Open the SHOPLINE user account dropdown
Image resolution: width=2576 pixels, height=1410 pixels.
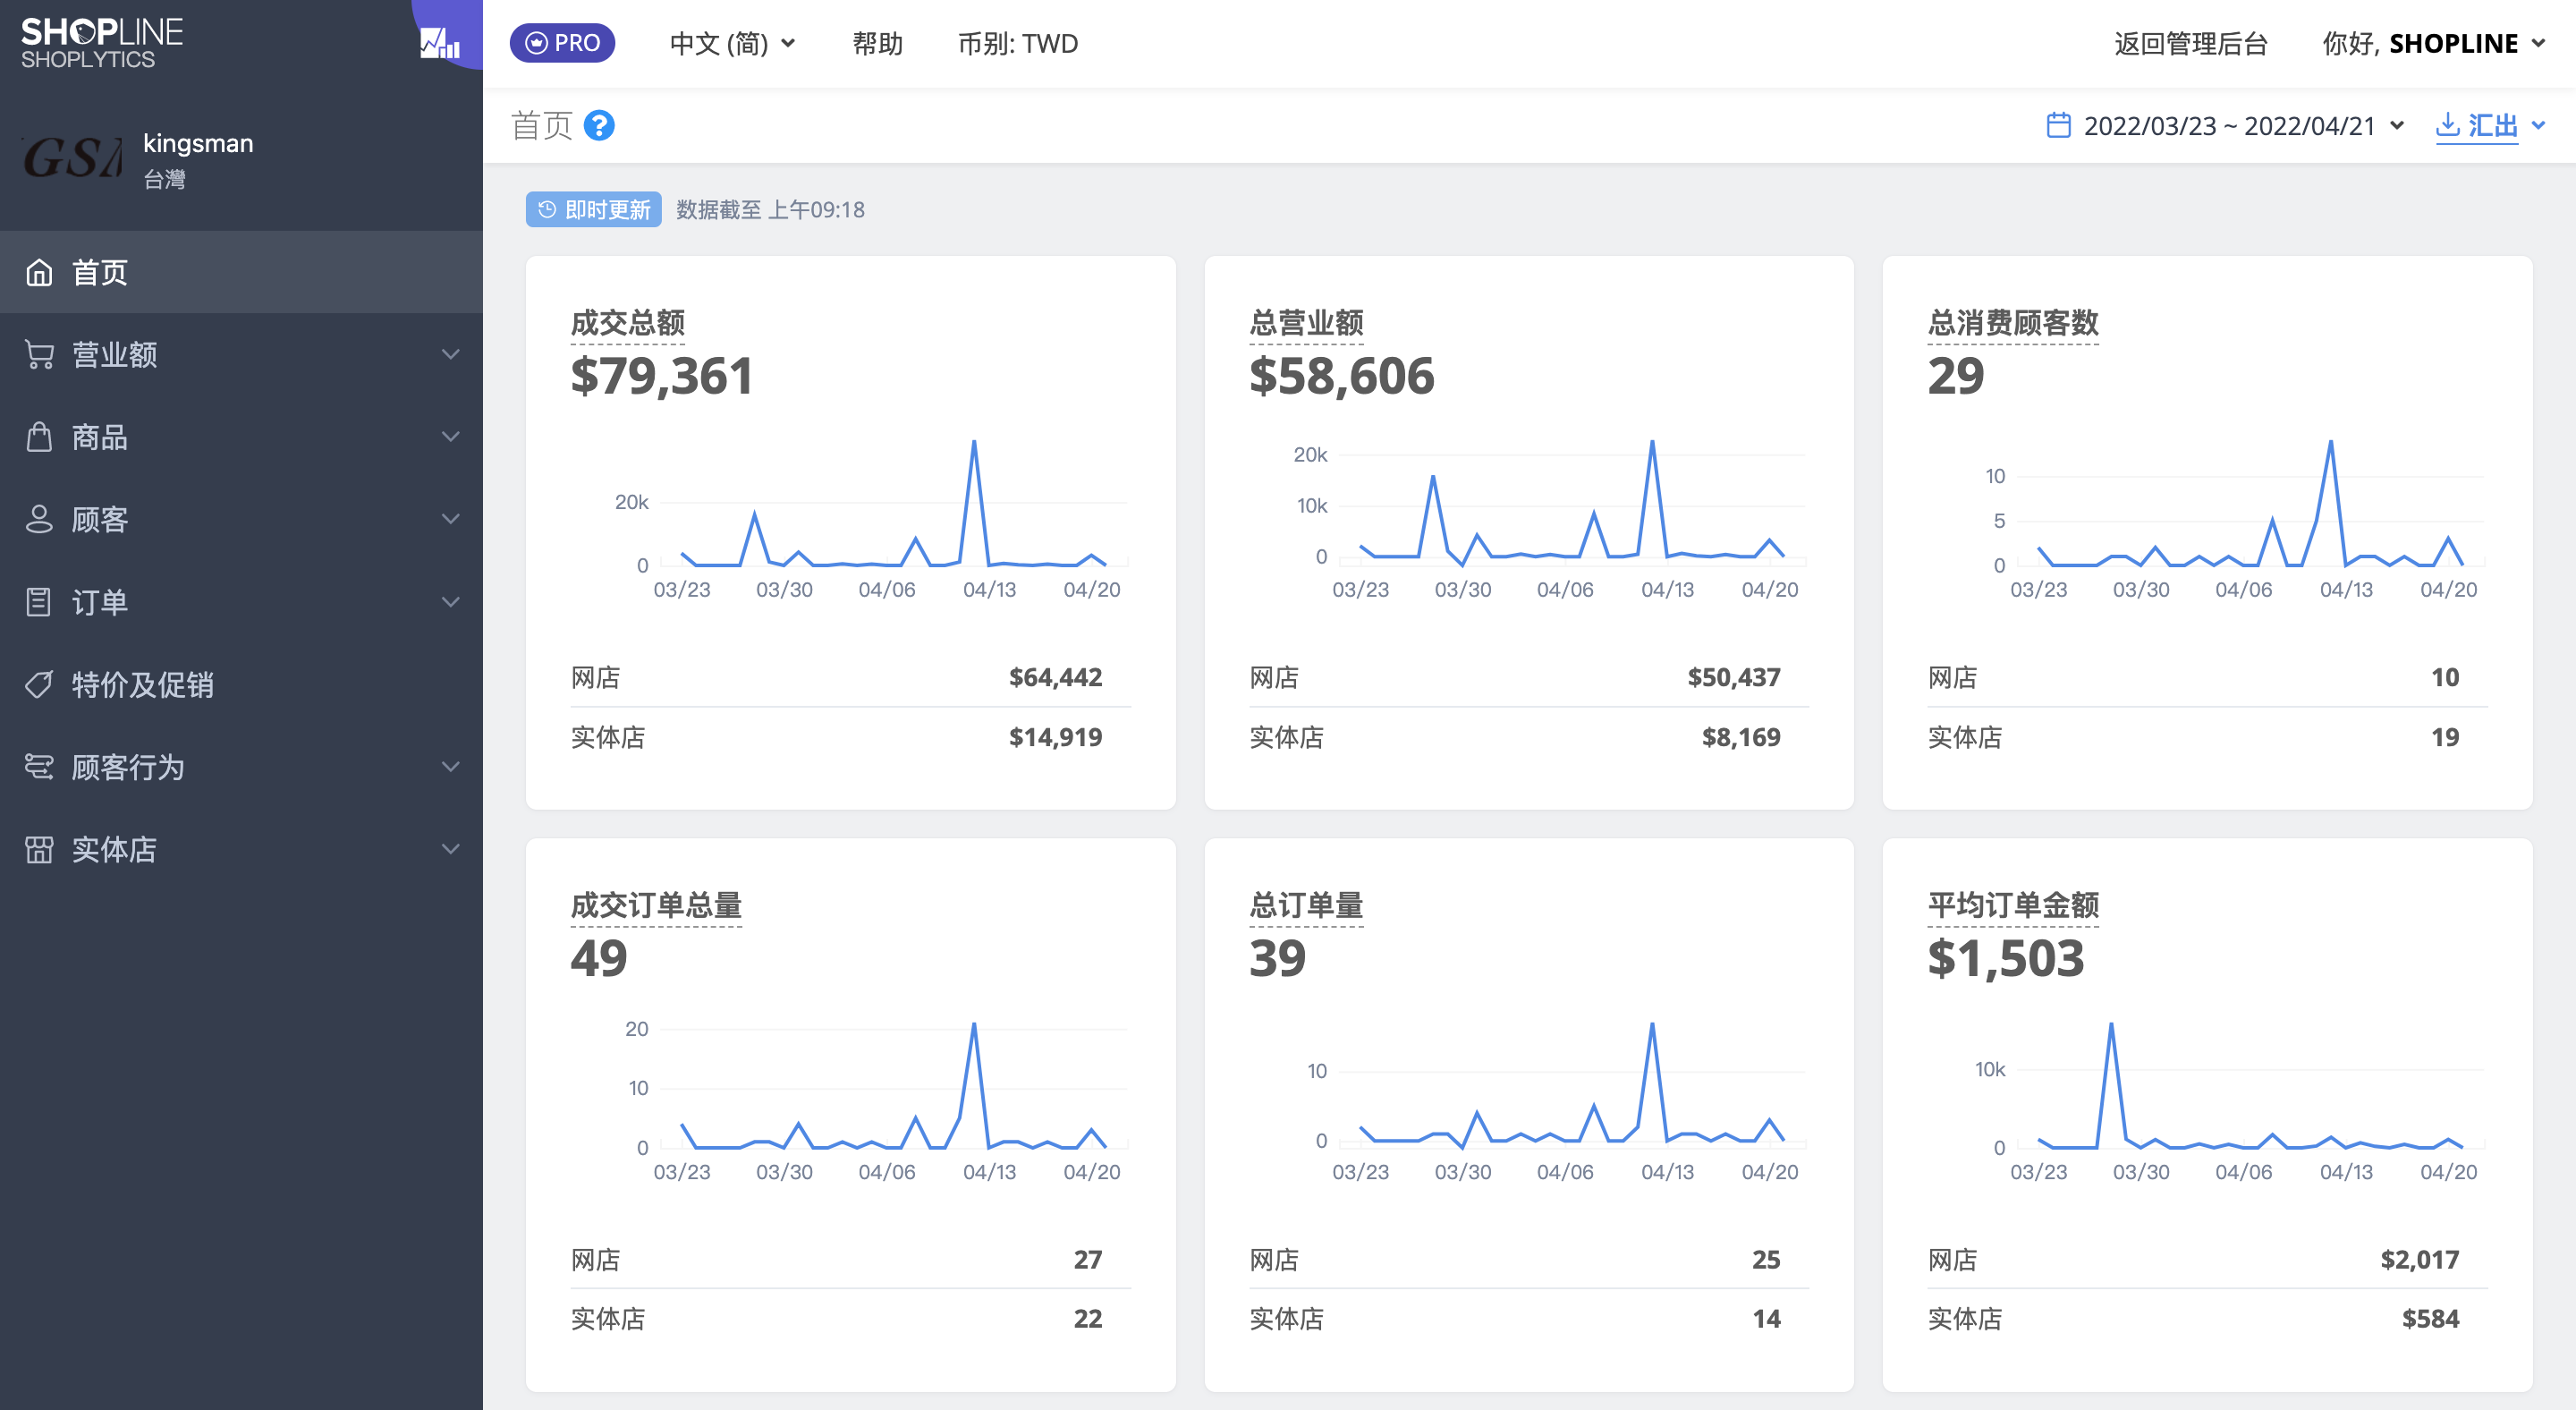(x=2433, y=43)
